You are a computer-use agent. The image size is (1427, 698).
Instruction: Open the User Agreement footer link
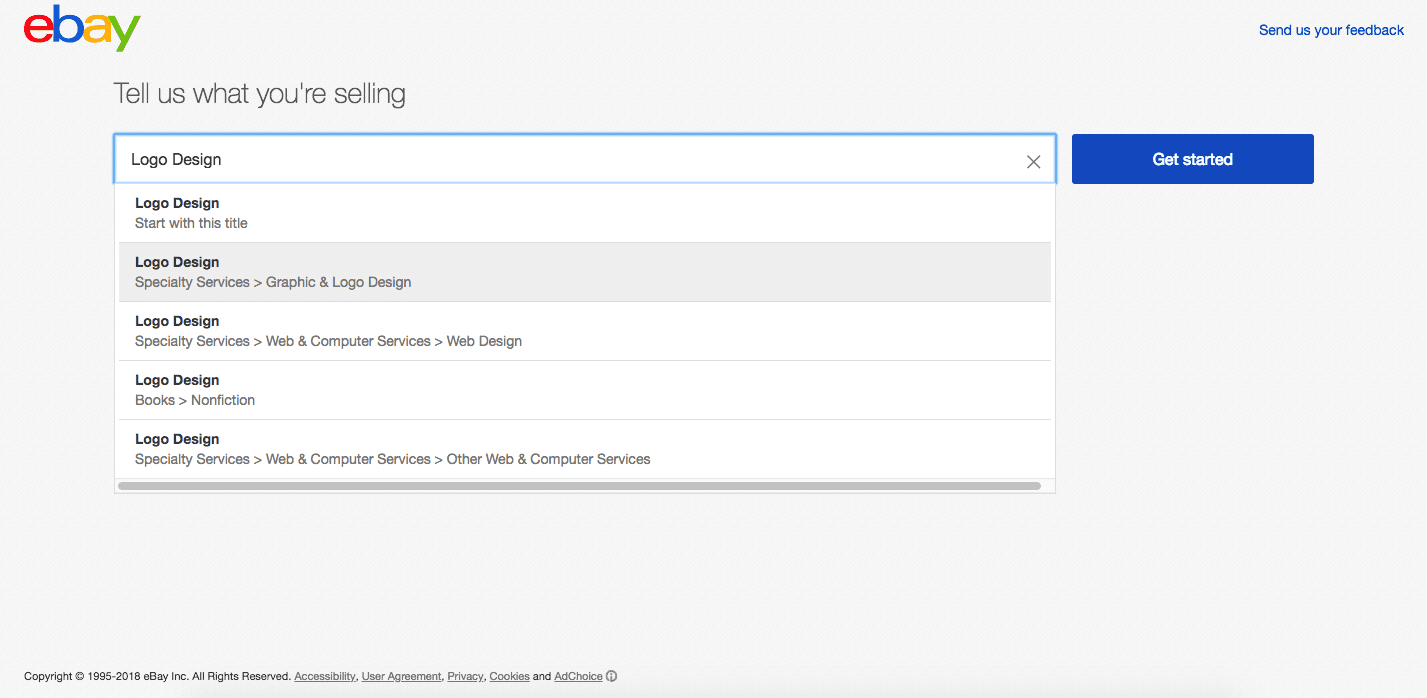(401, 677)
